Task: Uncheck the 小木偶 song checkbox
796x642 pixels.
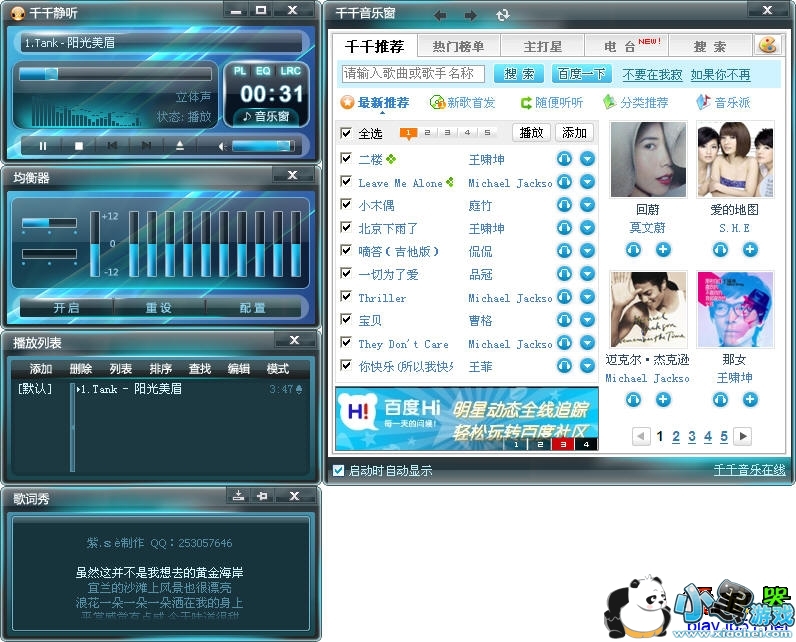Action: pos(346,205)
